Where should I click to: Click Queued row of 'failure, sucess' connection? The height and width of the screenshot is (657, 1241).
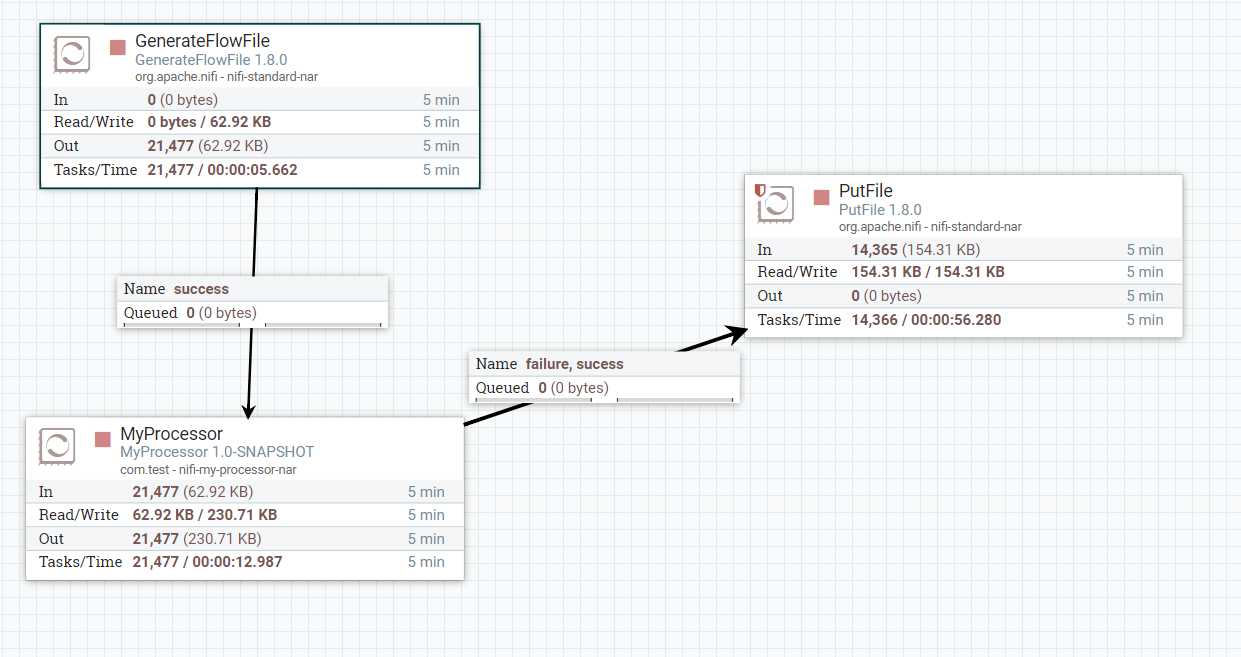(604, 388)
